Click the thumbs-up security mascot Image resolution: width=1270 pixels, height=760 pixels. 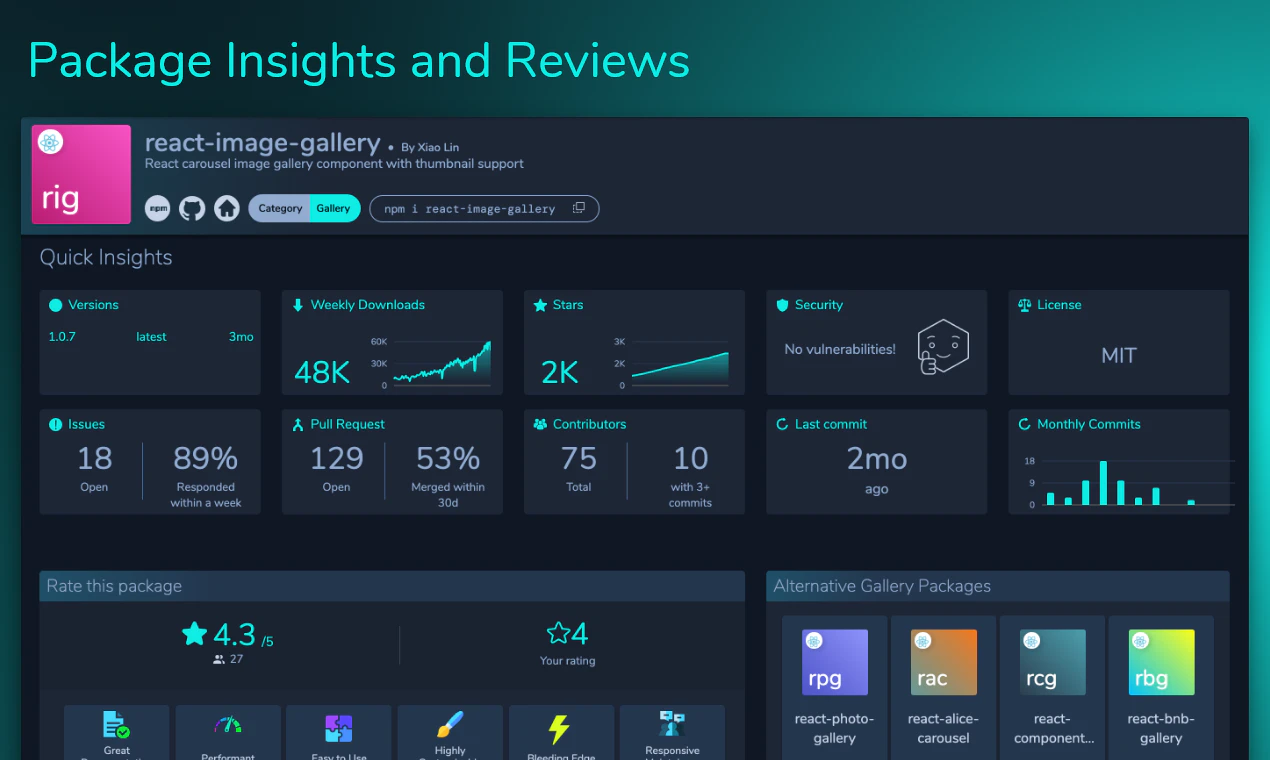(x=943, y=347)
